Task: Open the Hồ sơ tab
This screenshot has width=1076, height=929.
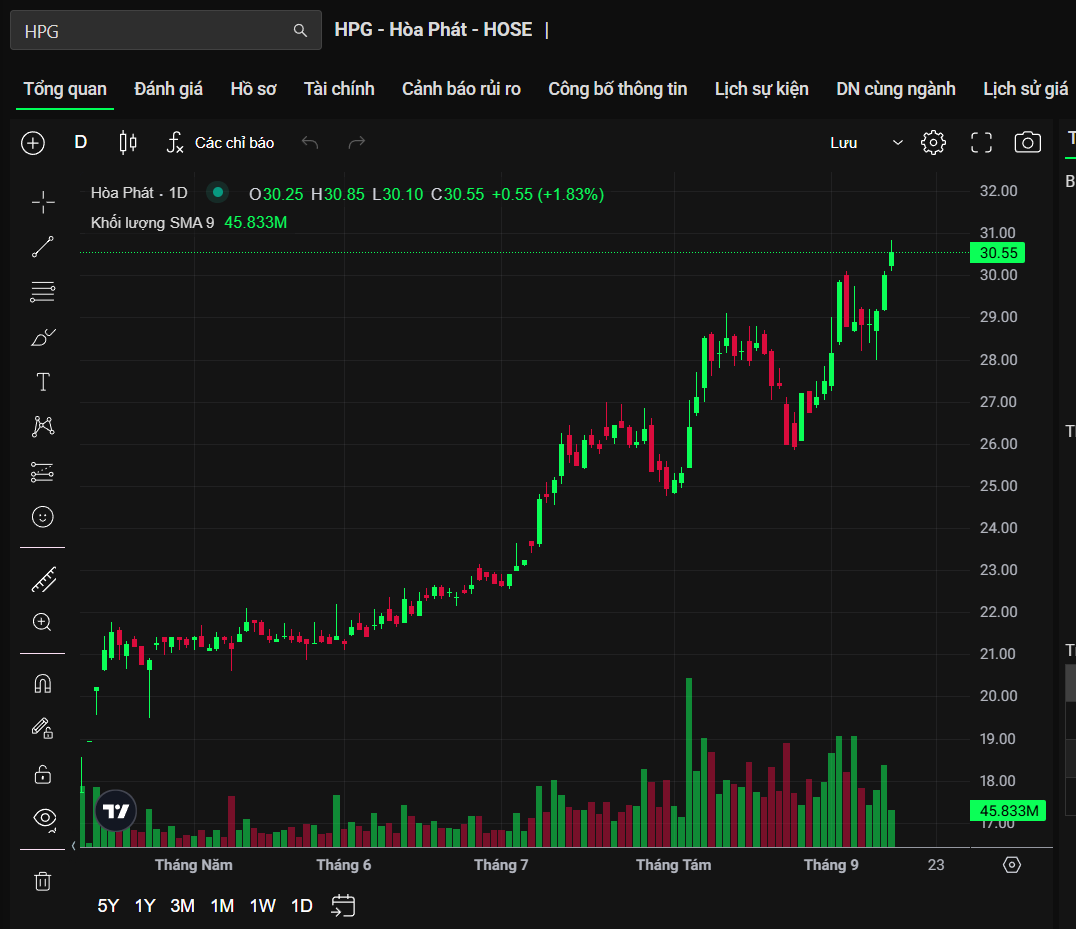Action: pos(253,89)
